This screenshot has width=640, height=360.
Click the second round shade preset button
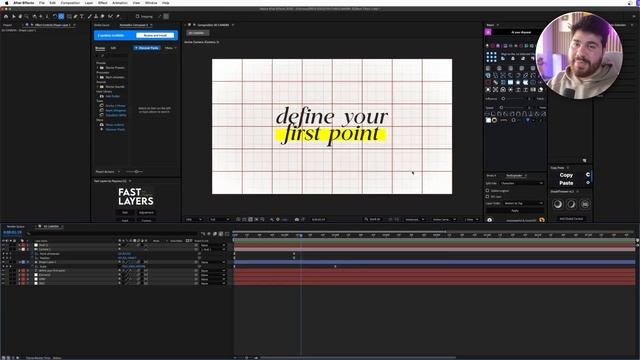point(571,204)
